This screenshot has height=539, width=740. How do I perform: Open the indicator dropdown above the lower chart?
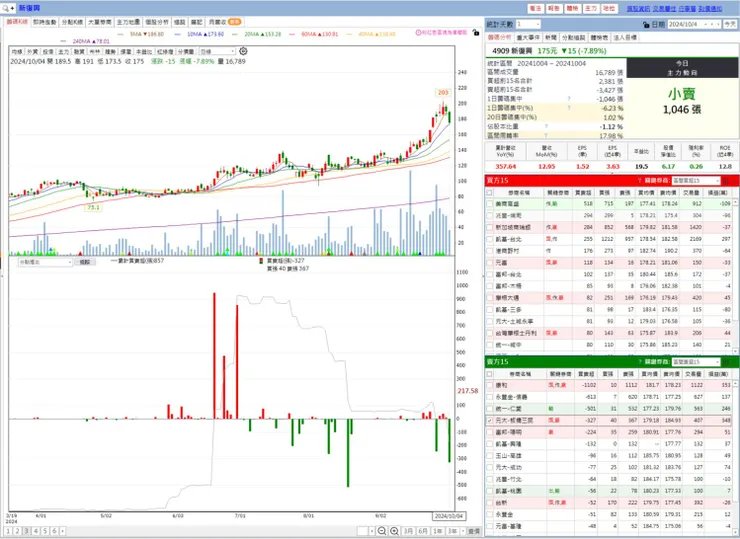point(45,261)
